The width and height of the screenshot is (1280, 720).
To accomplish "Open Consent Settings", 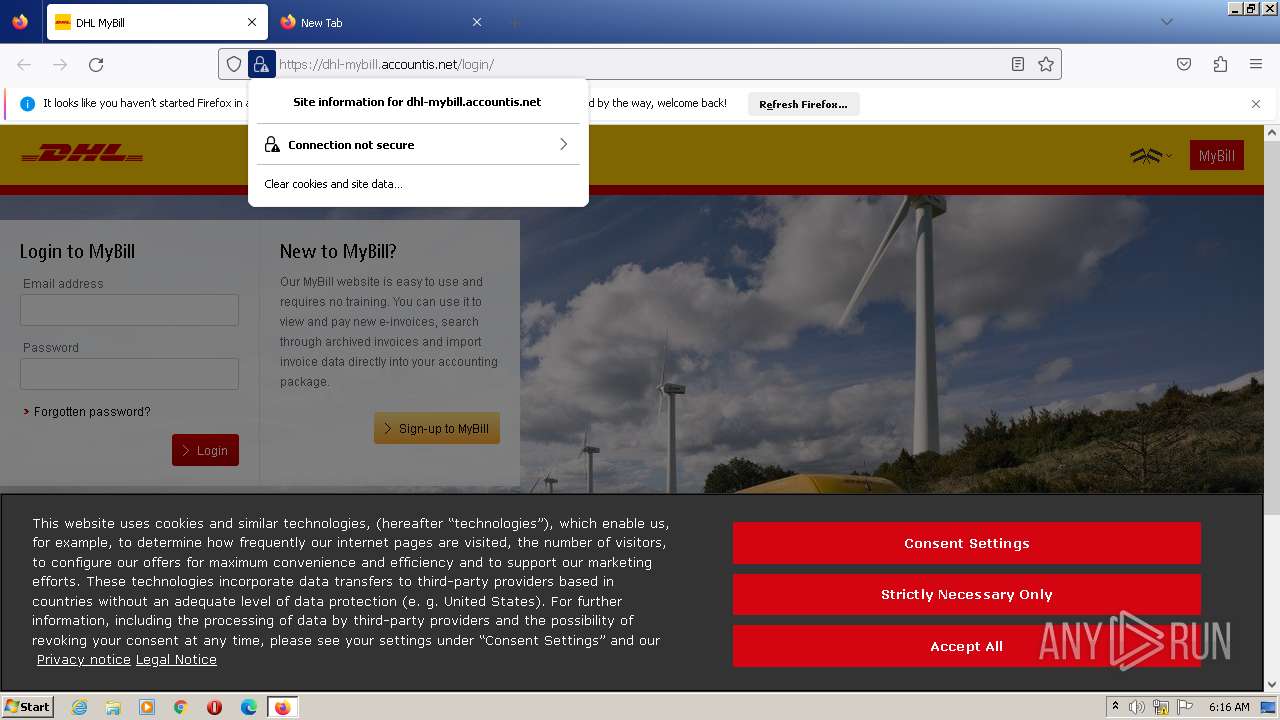I will (967, 543).
